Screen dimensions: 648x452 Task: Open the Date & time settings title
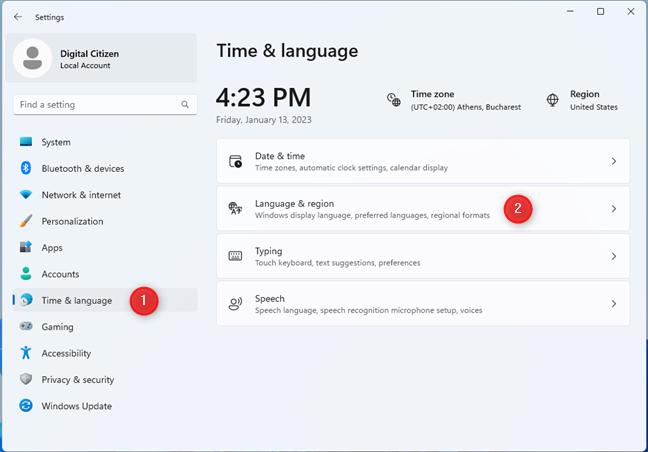tap(280, 156)
